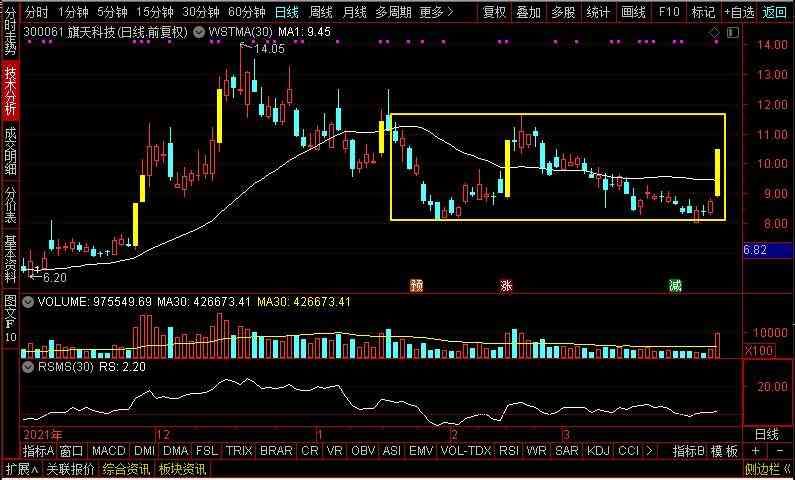Expand the RSMS(30) indicator dropdown arrow

(27, 366)
